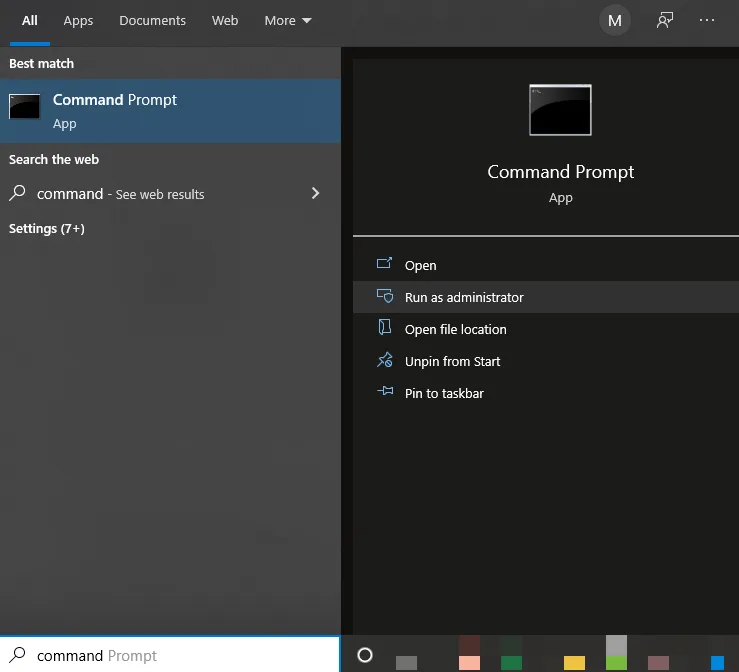The width and height of the screenshot is (739, 672).
Task: Switch to the Web tab
Action: tap(225, 21)
